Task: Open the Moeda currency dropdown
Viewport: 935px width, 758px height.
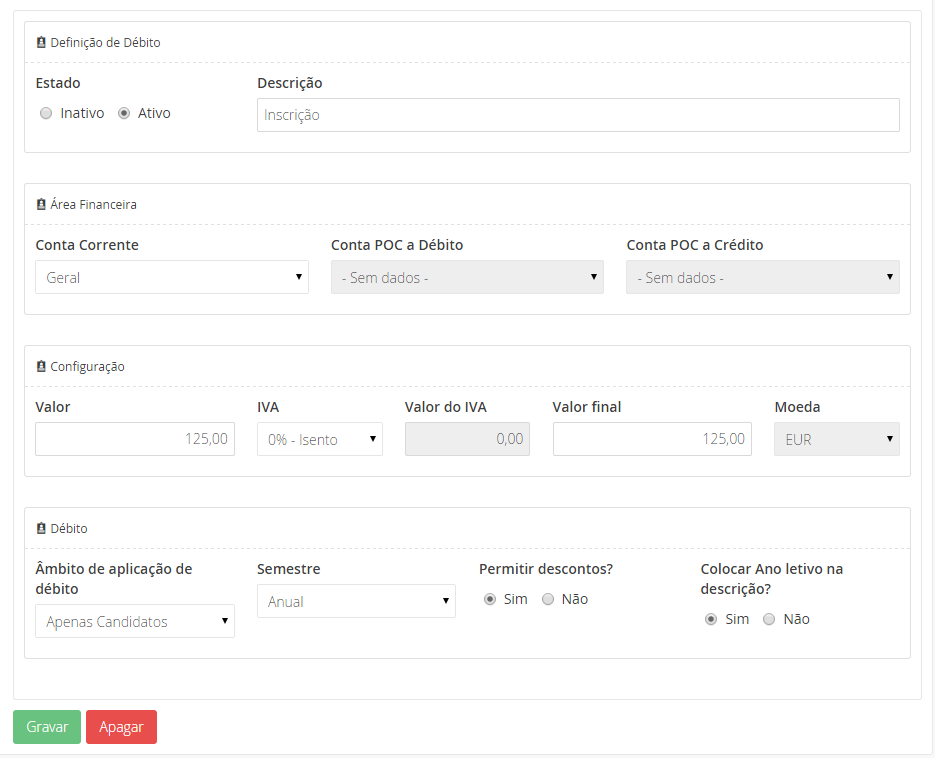Action: (x=837, y=440)
